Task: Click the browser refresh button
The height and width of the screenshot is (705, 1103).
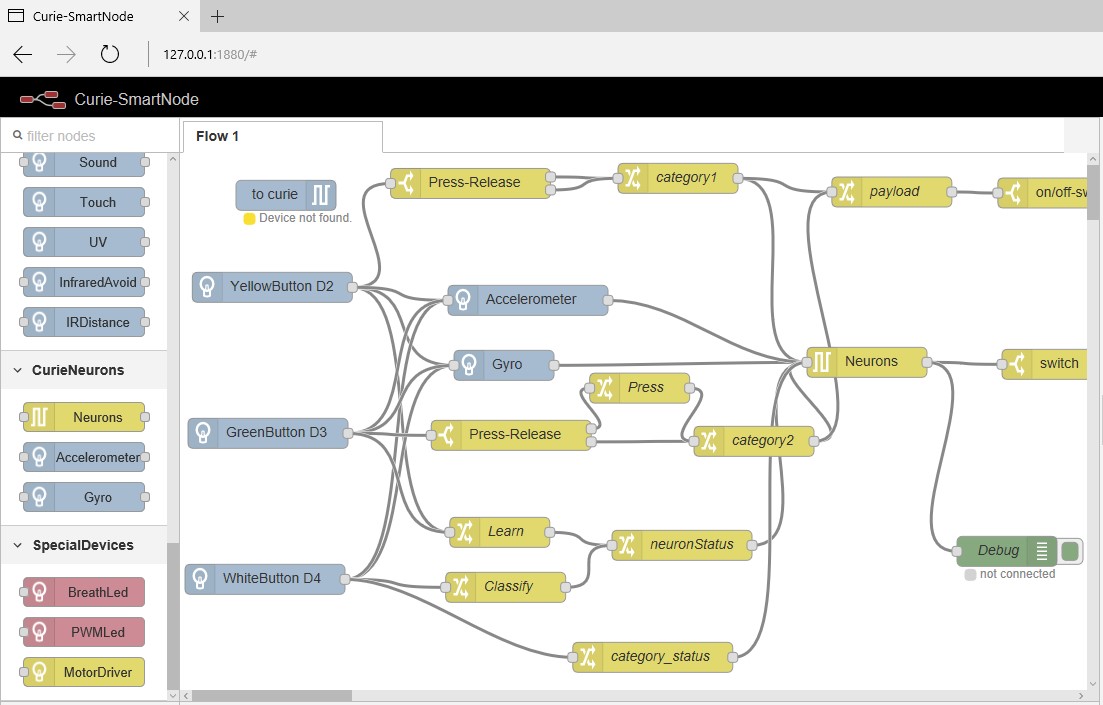Action: [x=110, y=54]
